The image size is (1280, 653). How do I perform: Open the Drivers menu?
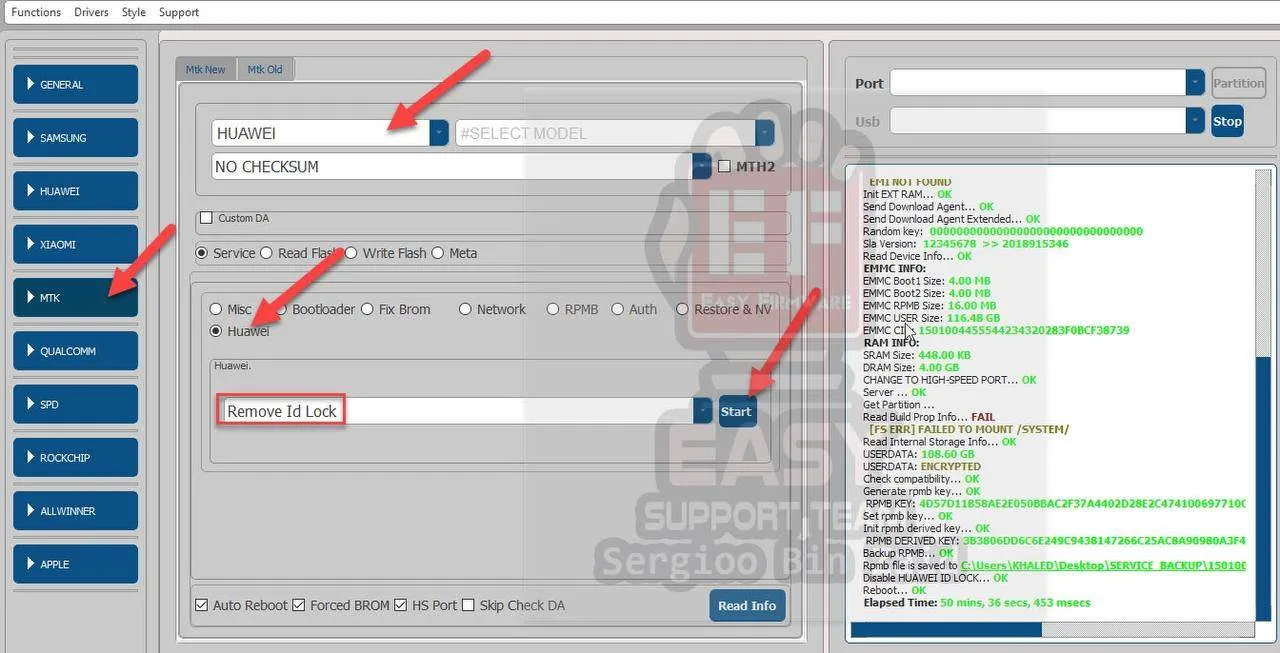[91, 12]
